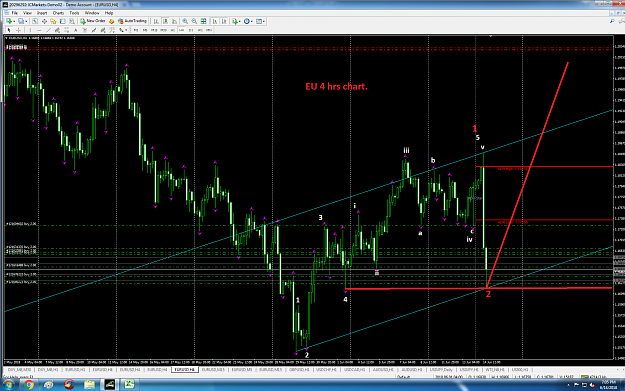
Task: Expand the Templates dropdown
Action: (264, 21)
